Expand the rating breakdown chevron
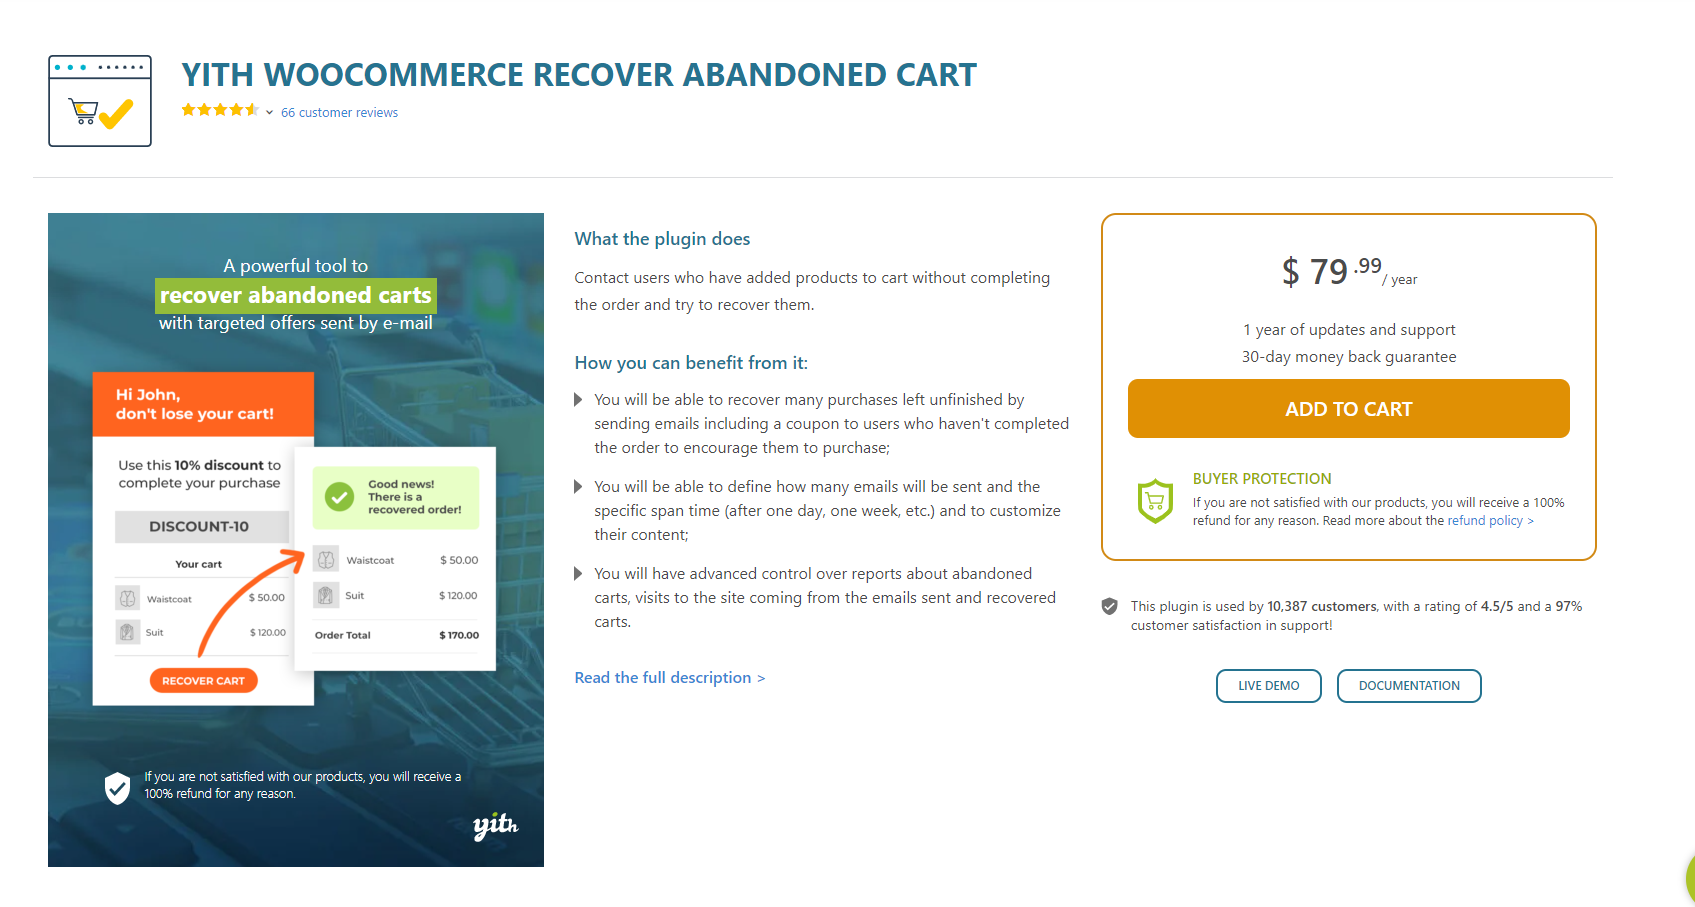1695x907 pixels. coord(270,113)
